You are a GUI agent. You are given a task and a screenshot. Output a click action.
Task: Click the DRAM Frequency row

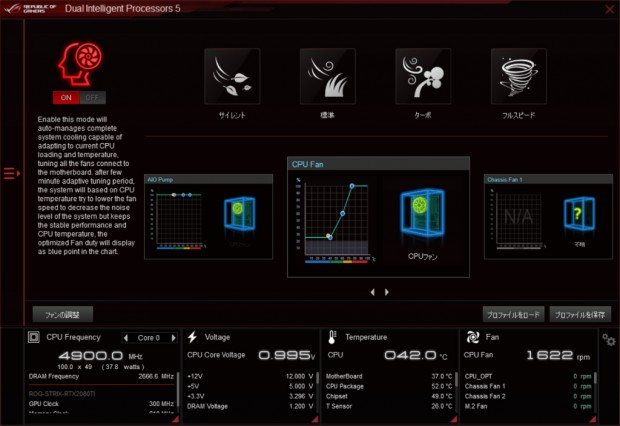[101, 376]
